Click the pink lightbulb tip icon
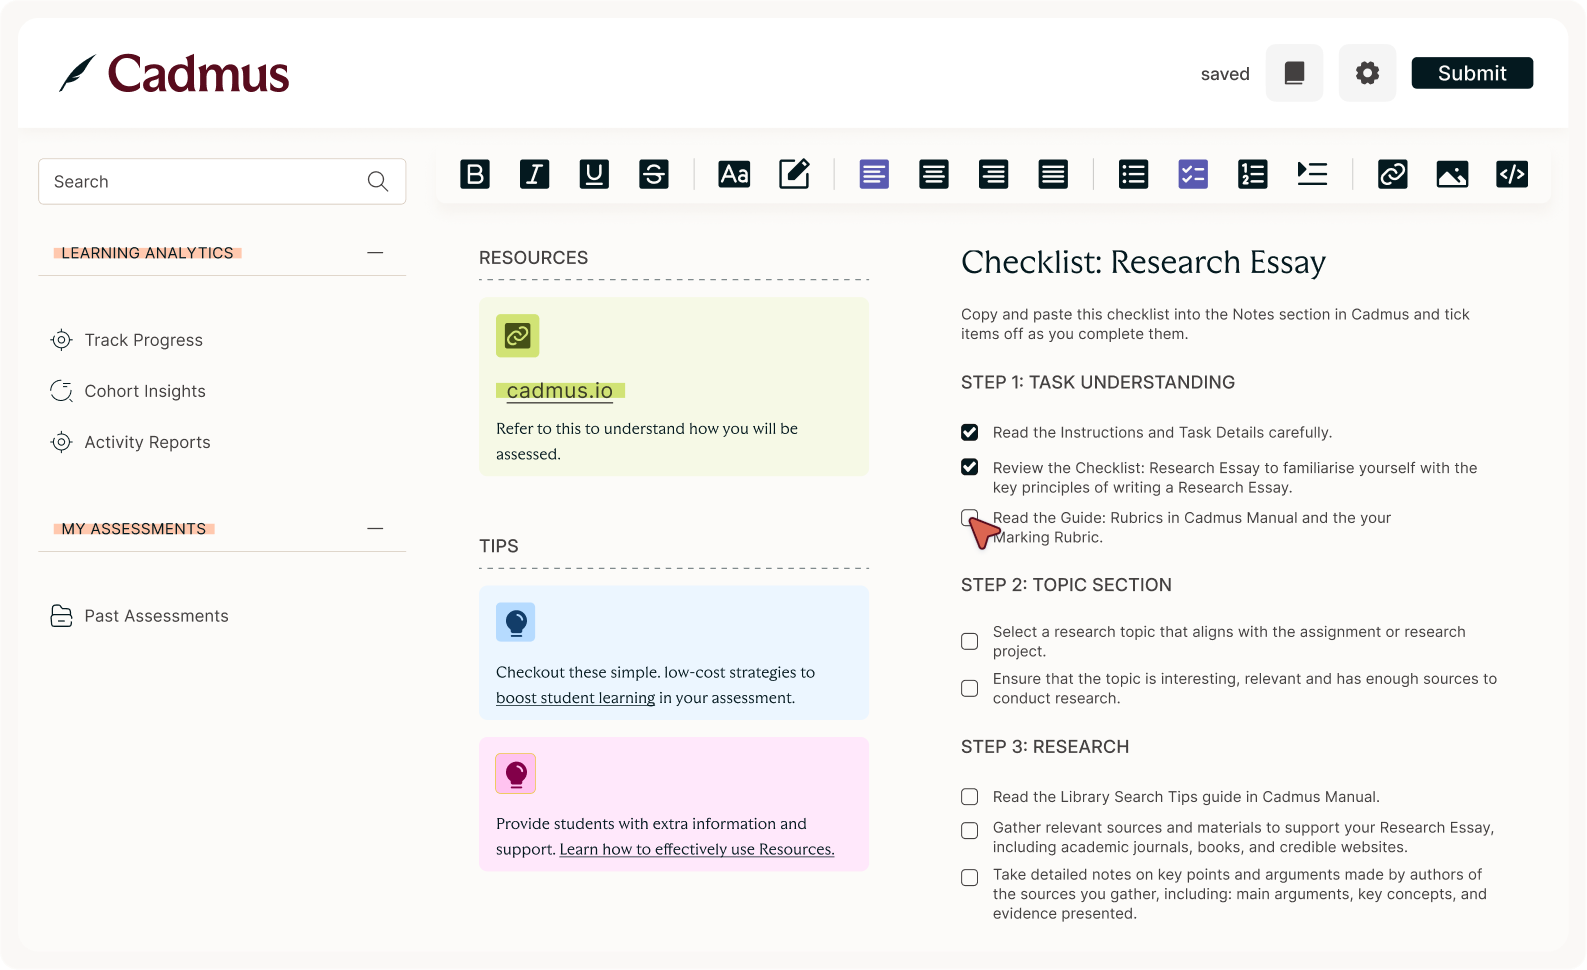The image size is (1587, 970). (x=516, y=773)
